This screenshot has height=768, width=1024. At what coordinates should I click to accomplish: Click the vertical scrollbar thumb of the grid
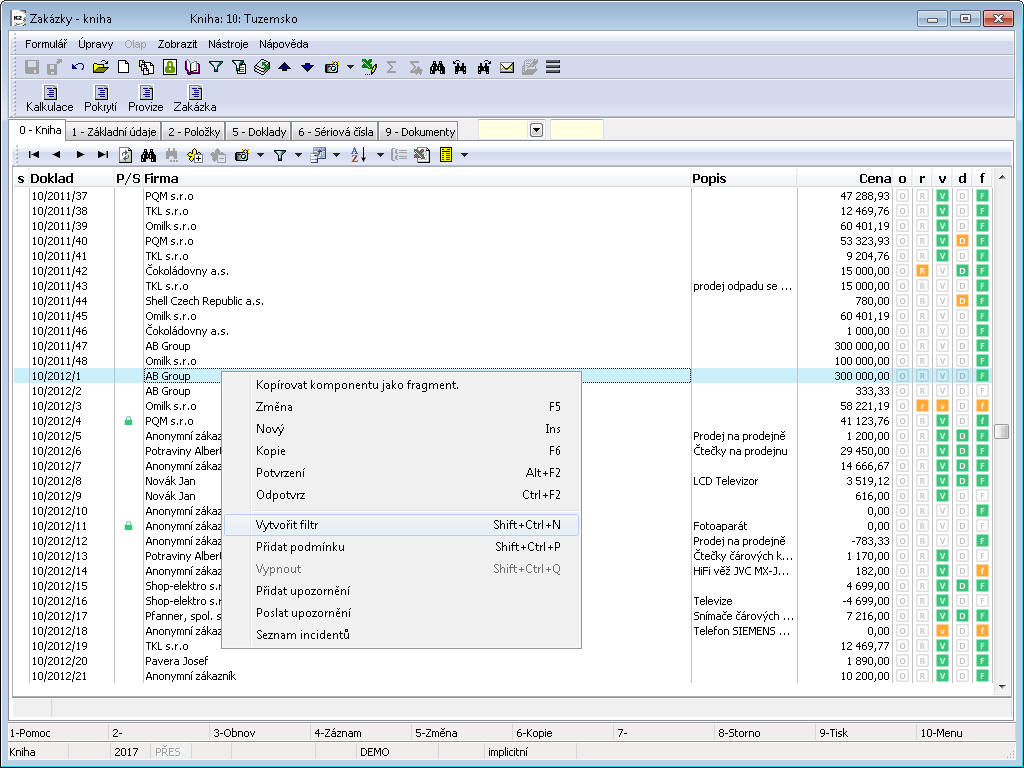click(x=1001, y=431)
